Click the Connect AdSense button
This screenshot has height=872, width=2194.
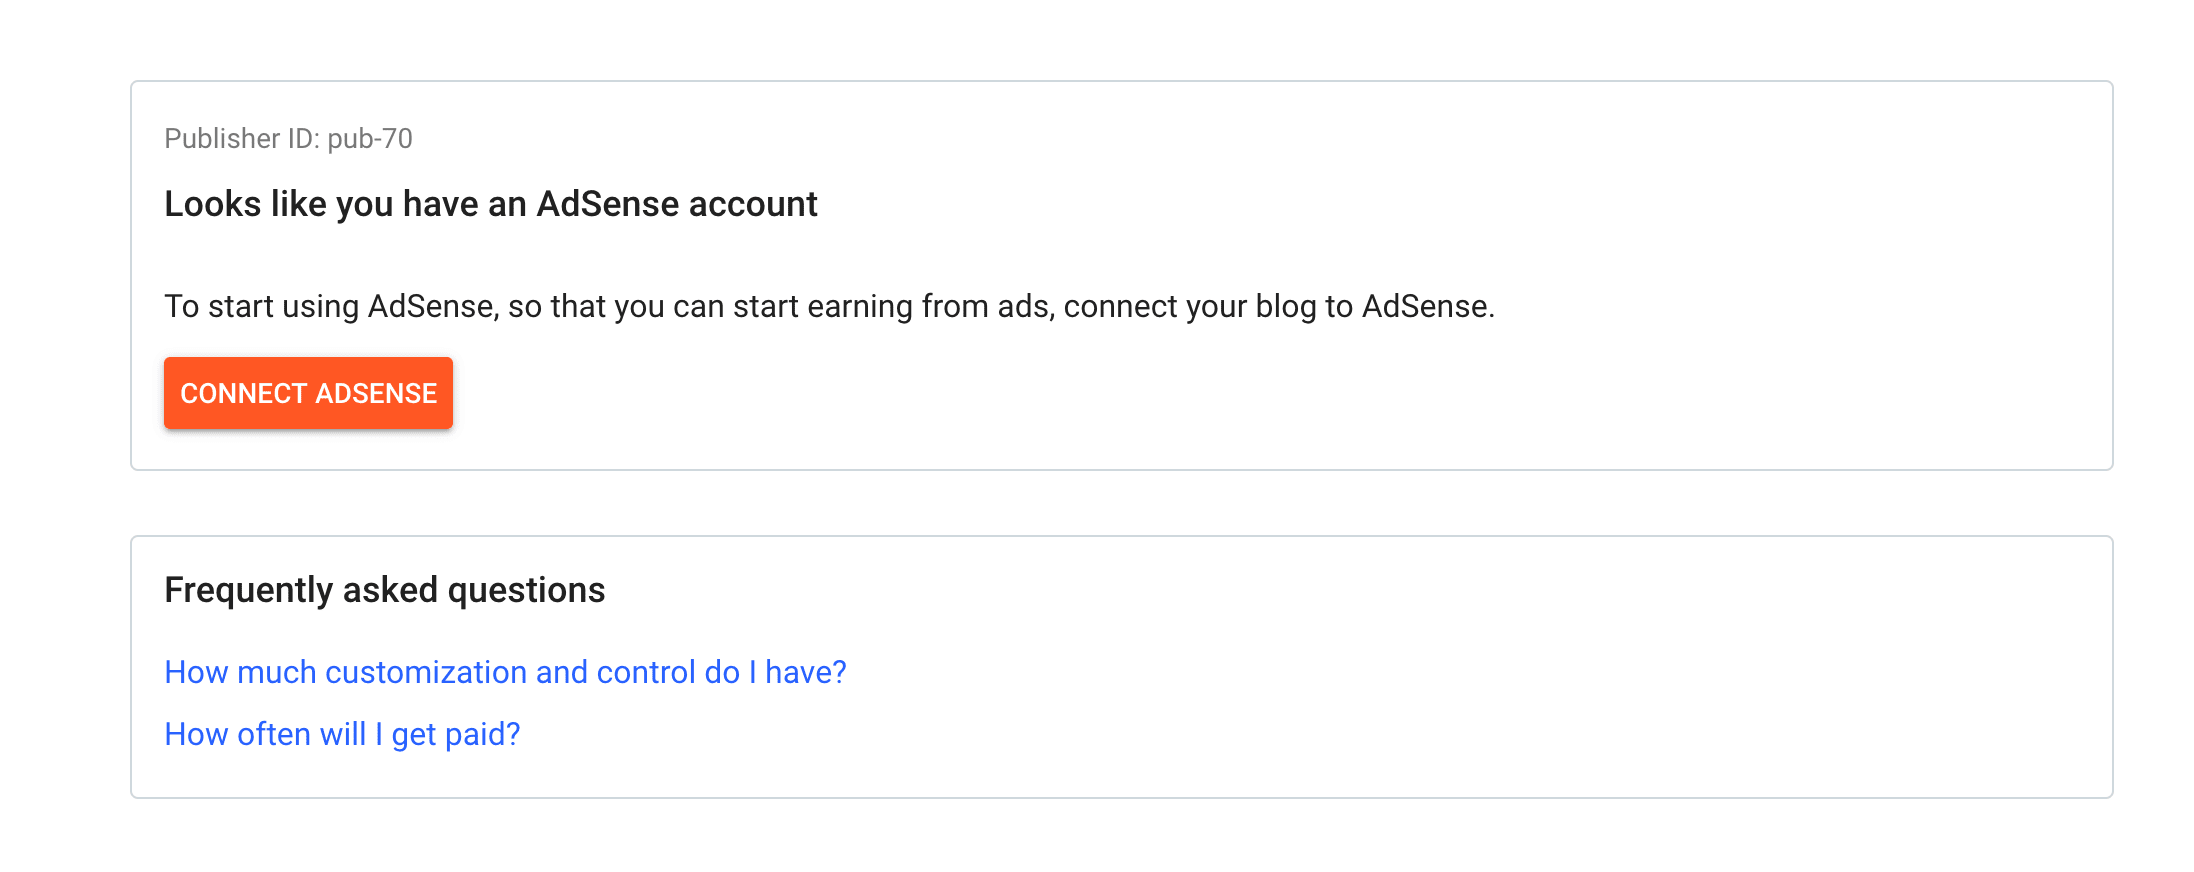tap(308, 393)
